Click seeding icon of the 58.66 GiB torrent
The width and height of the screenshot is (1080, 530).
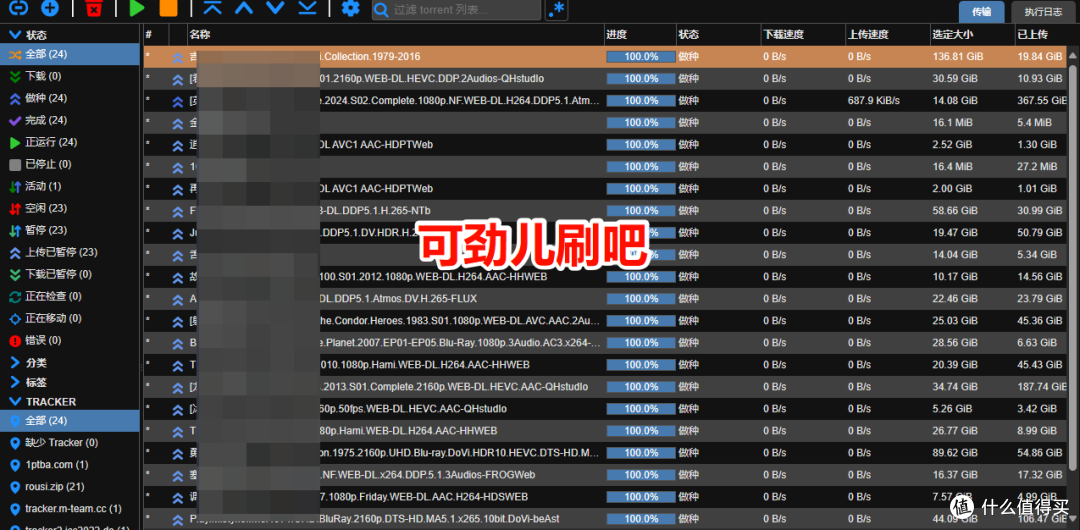click(178, 211)
